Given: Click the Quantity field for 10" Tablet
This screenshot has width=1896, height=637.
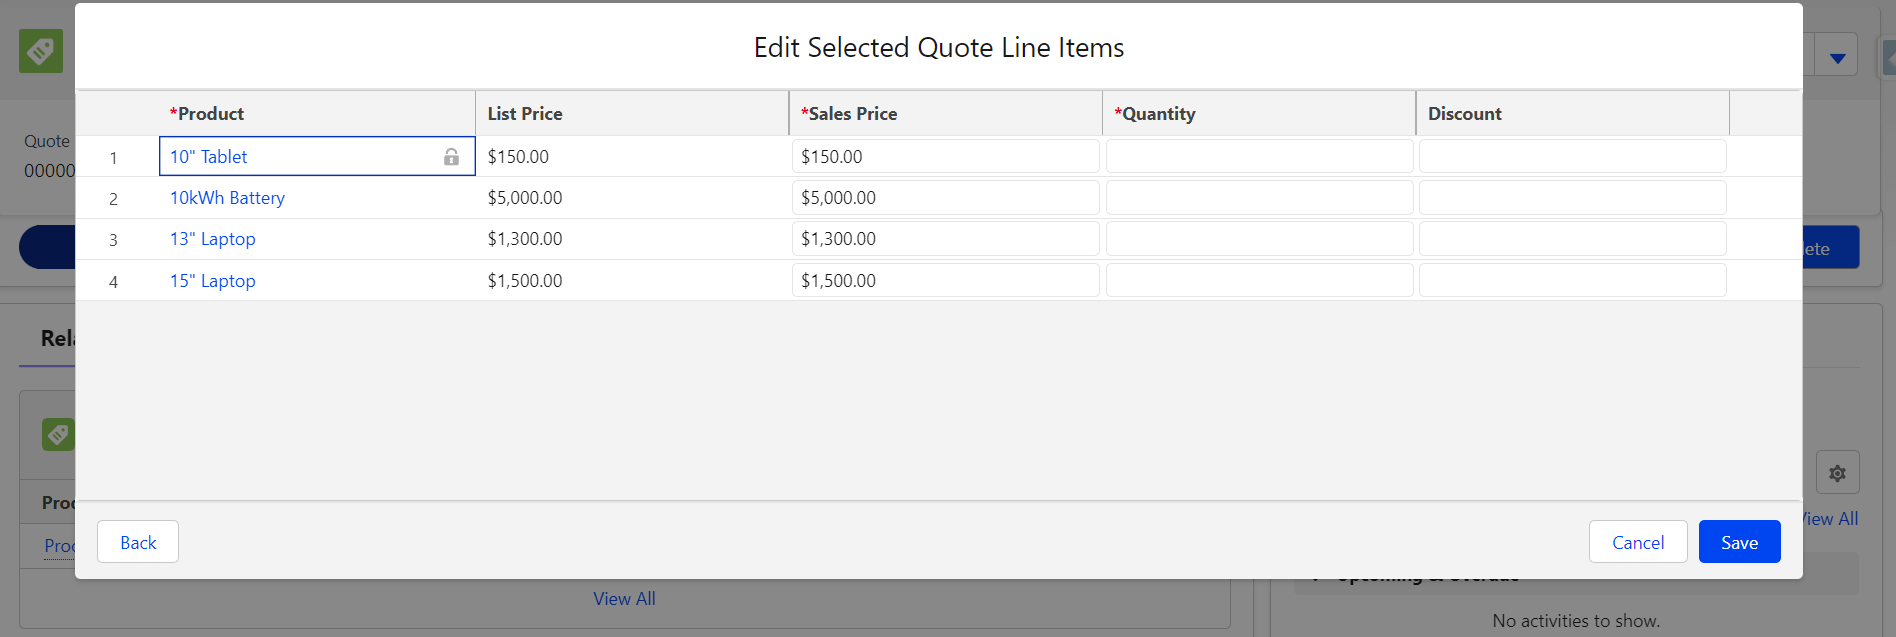Looking at the screenshot, I should [x=1259, y=157].
